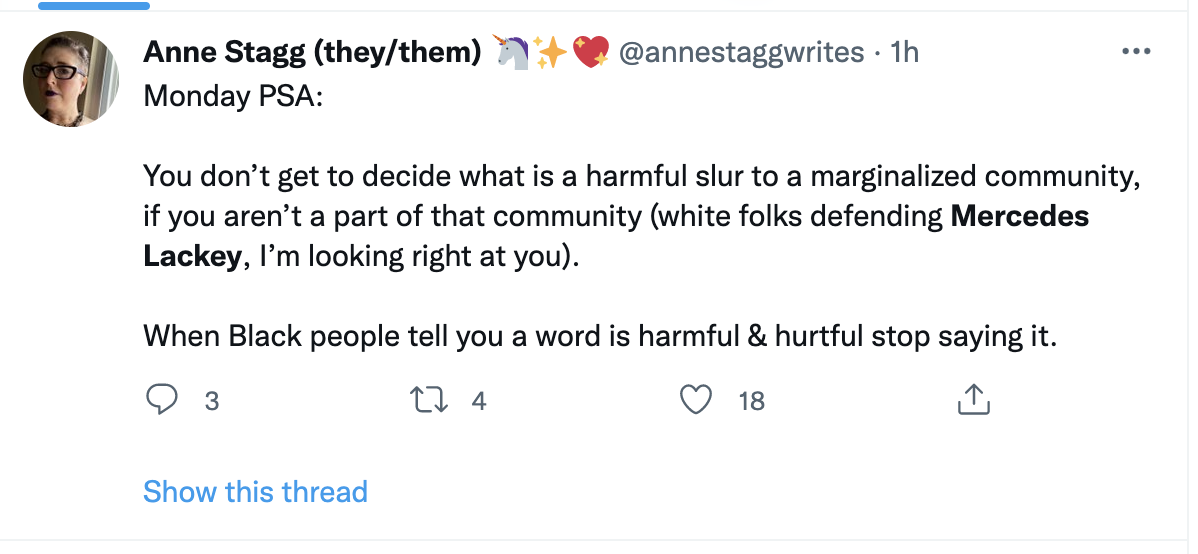Viewport: 1198px width, 554px height.
Task: Click the 1h timestamp of the tweet
Action: coord(904,52)
